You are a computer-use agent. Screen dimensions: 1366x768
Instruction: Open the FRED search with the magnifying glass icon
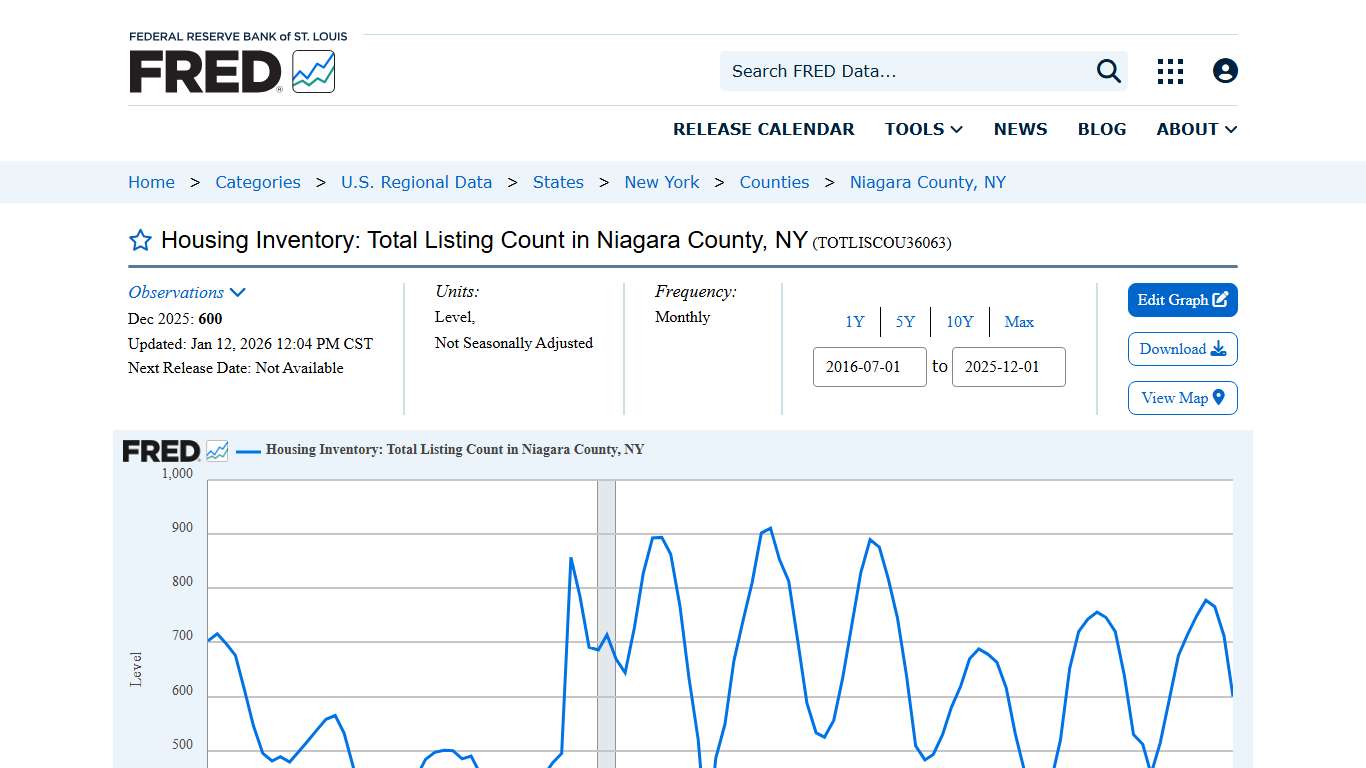[x=1107, y=71]
